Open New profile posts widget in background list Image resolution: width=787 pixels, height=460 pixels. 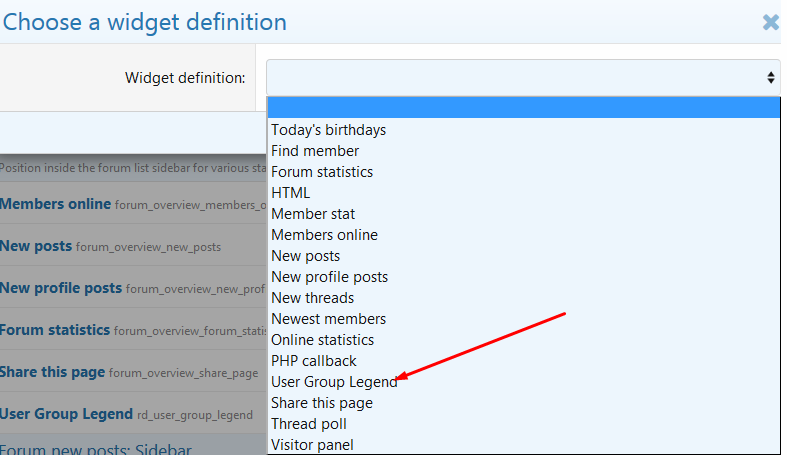tap(61, 288)
